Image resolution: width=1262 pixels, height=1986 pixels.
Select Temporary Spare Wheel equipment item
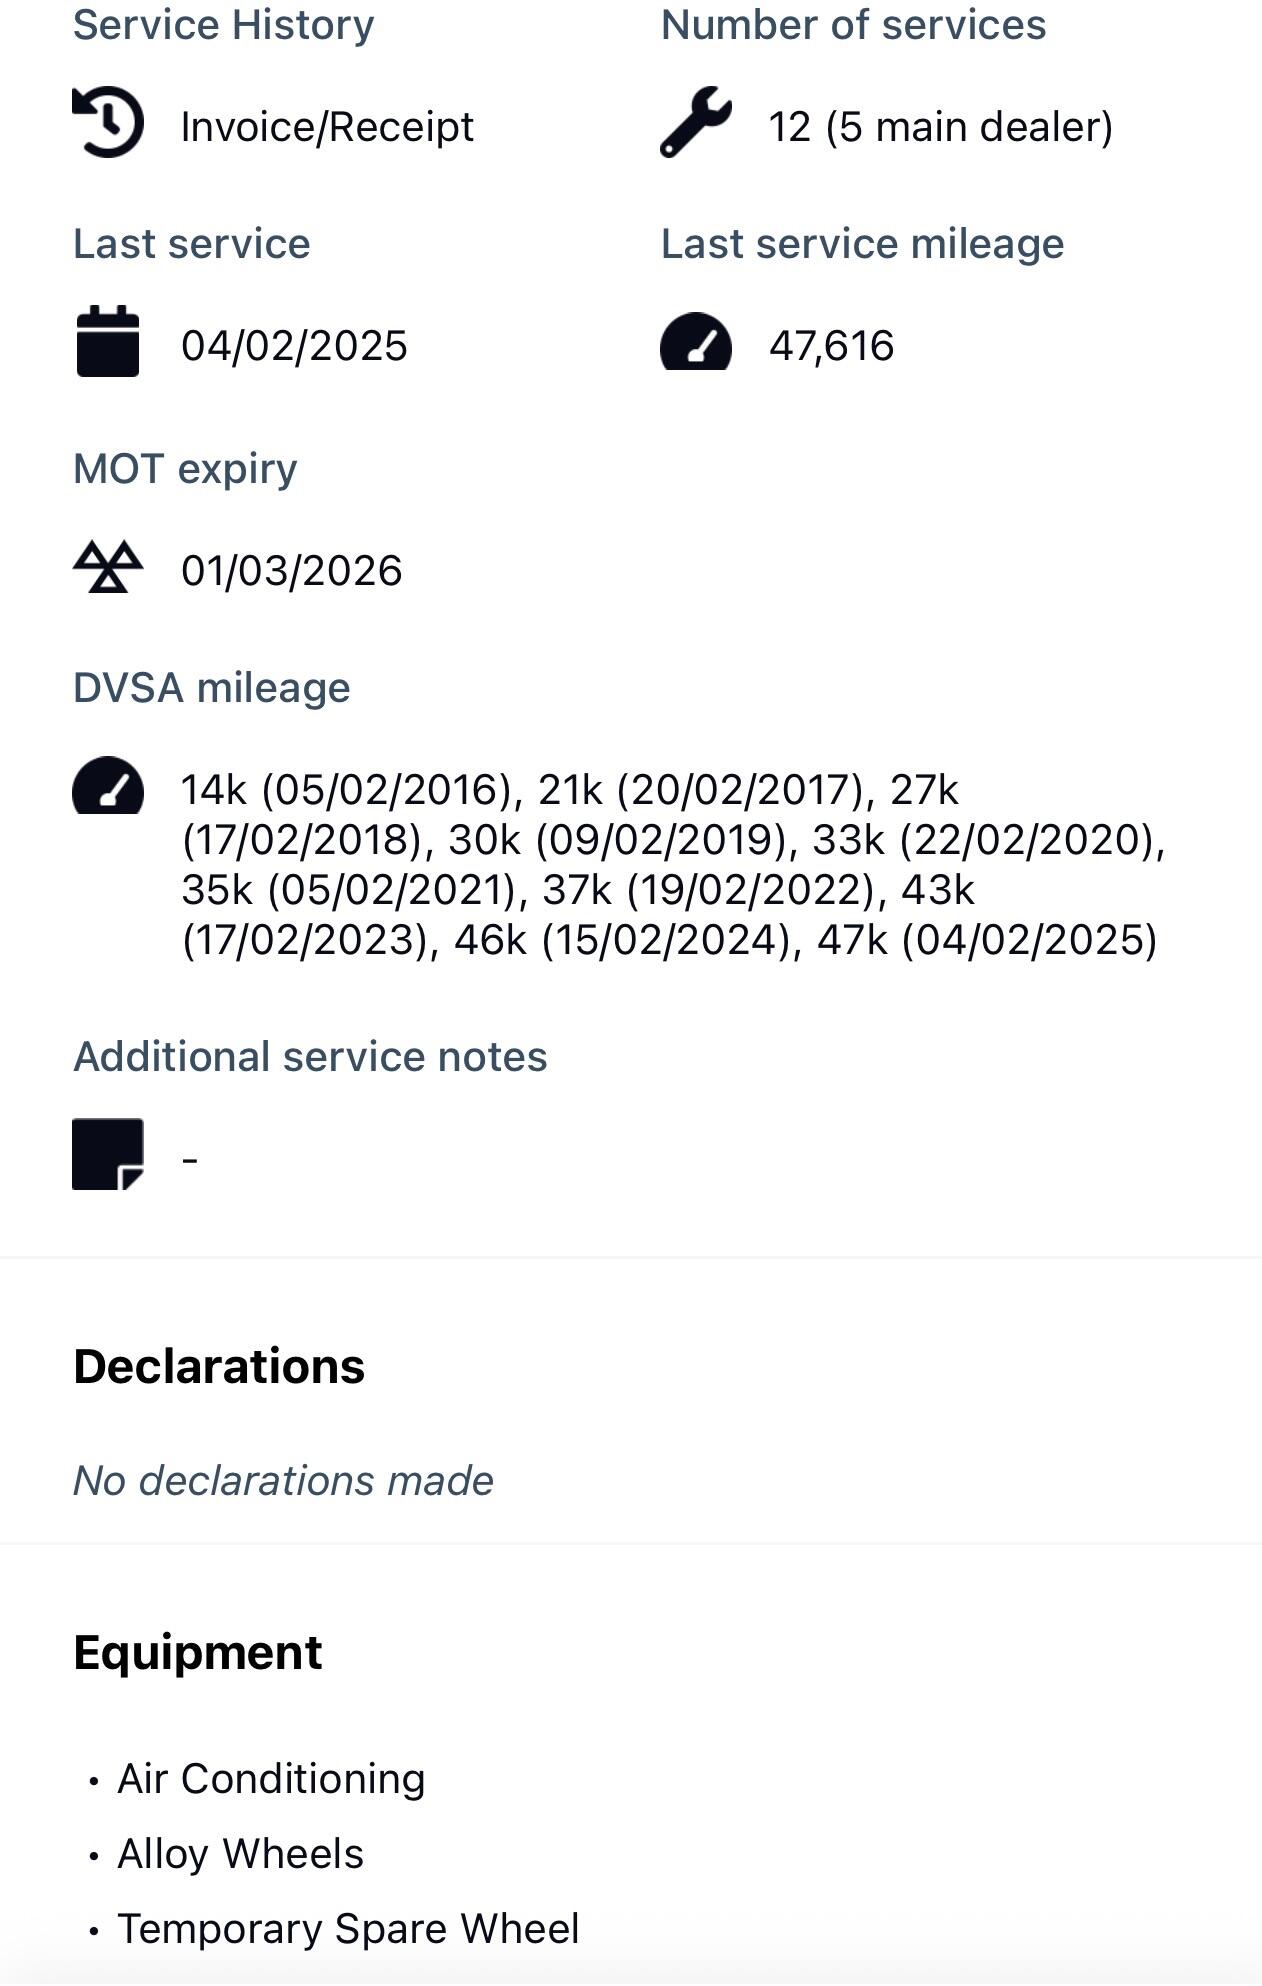tap(348, 1929)
